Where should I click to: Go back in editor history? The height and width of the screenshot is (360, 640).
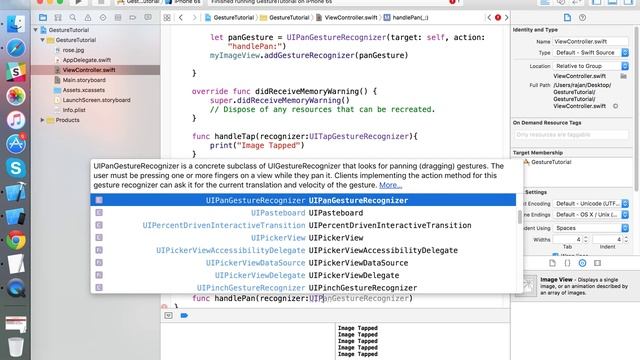[181, 18]
